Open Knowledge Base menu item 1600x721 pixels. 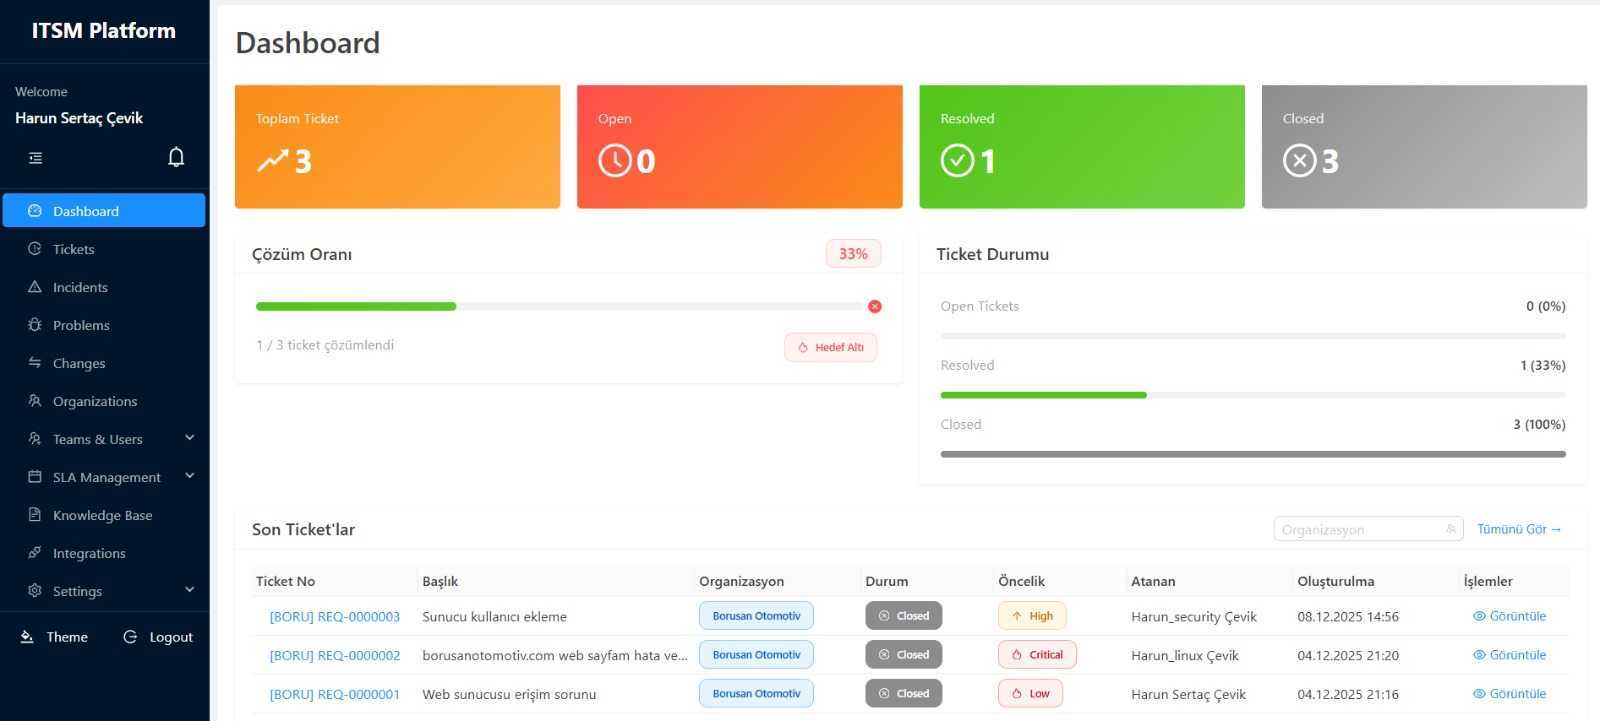click(104, 515)
